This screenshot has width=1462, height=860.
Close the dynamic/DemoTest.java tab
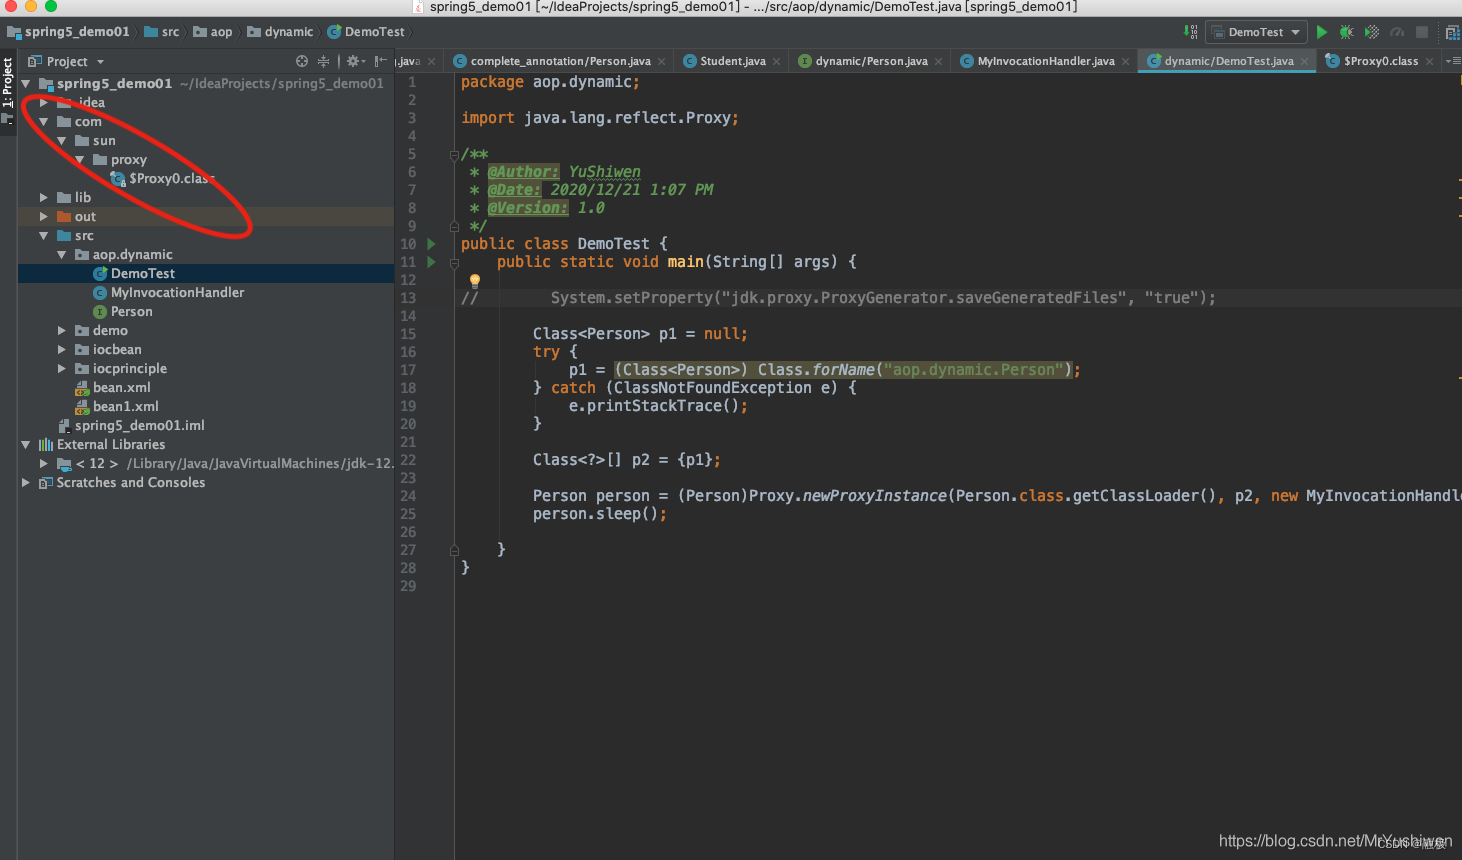pyautogui.click(x=1304, y=62)
